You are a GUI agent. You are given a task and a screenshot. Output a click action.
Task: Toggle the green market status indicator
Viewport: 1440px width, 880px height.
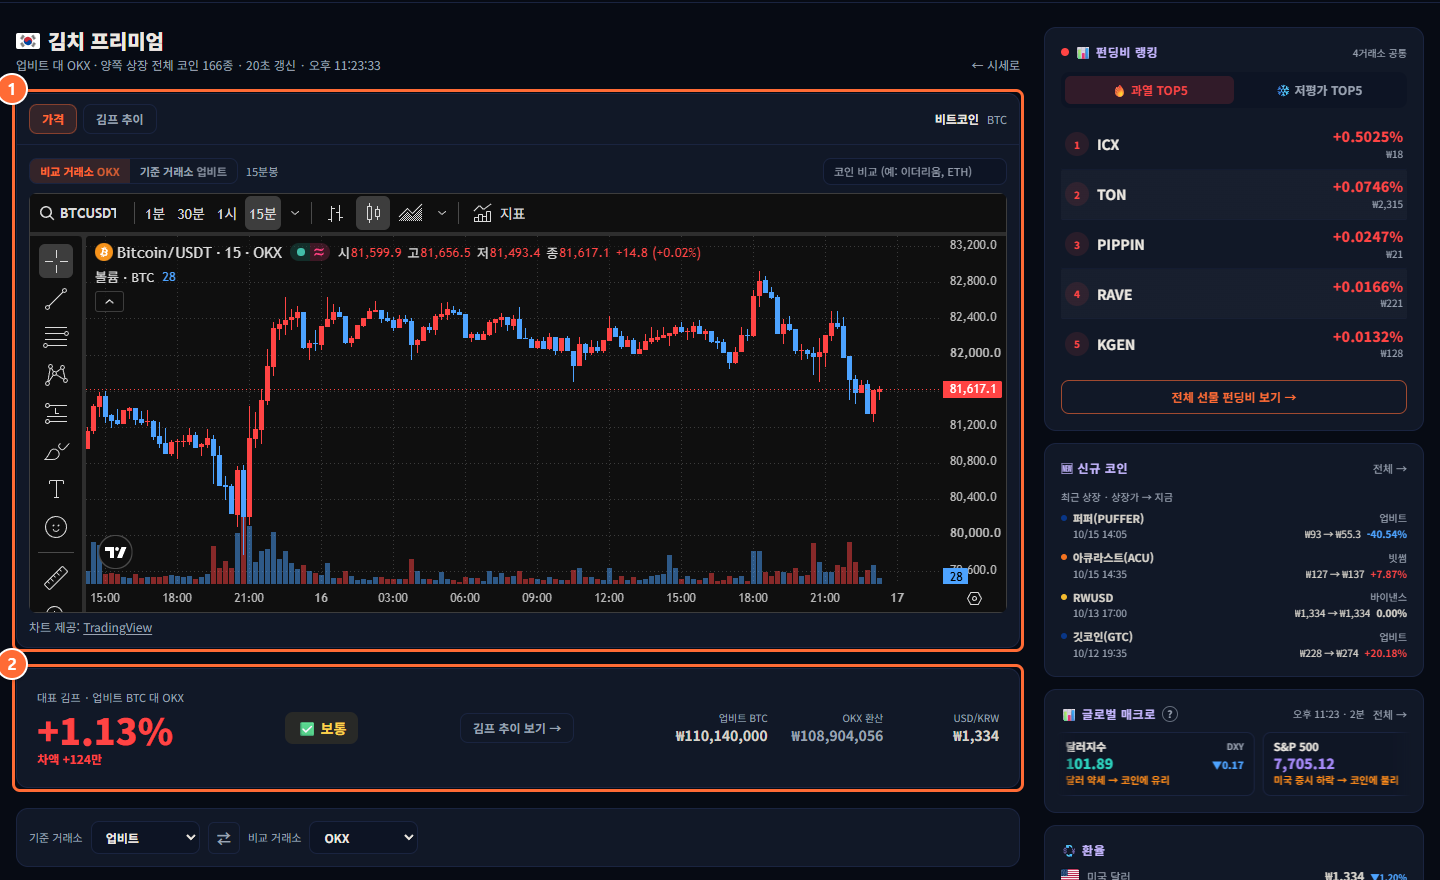click(x=300, y=252)
